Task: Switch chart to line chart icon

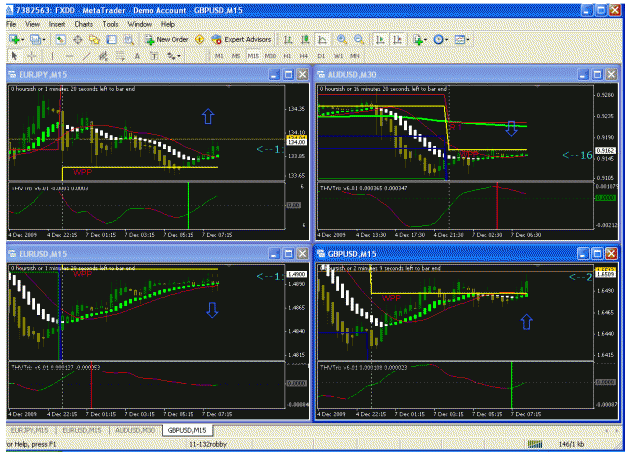Action: coord(322,39)
